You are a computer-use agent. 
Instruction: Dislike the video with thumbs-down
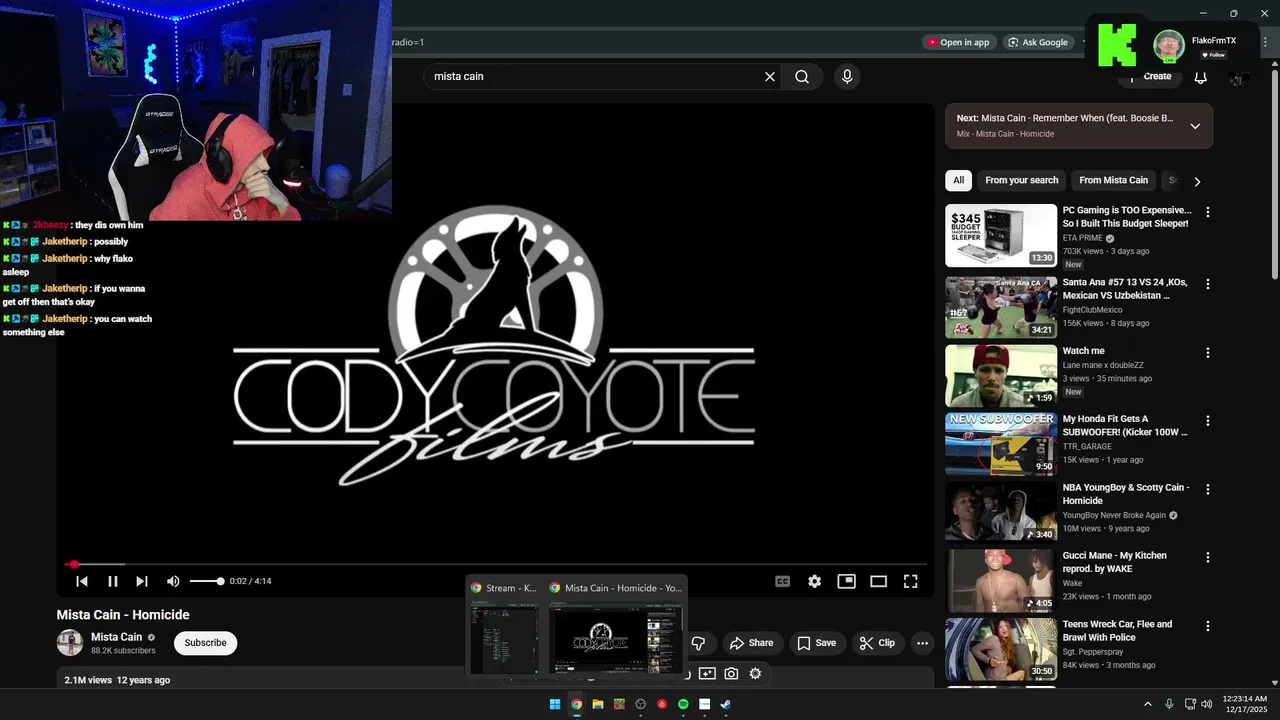coord(699,643)
